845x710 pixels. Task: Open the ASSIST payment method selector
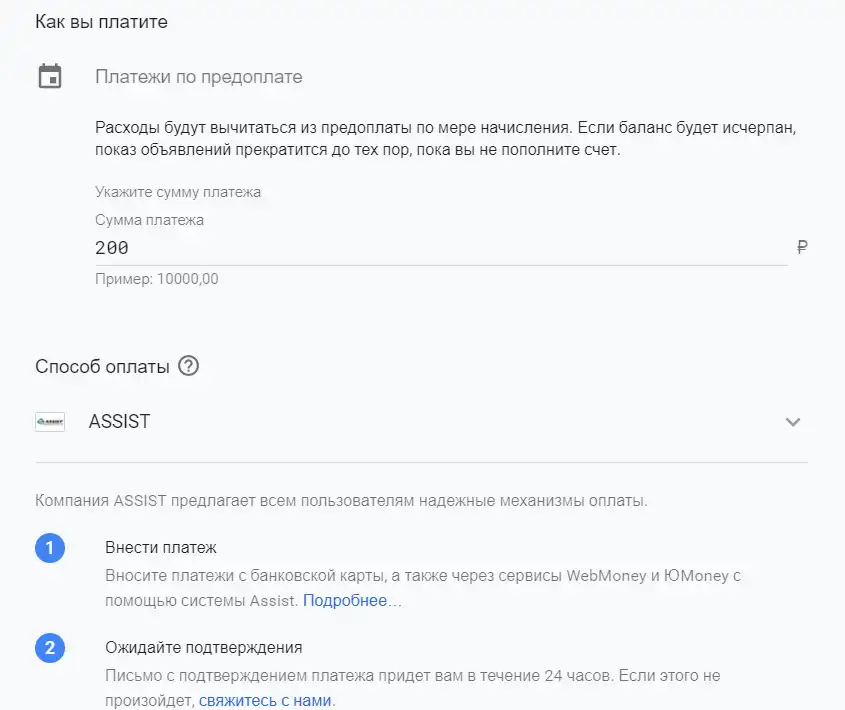[421, 422]
